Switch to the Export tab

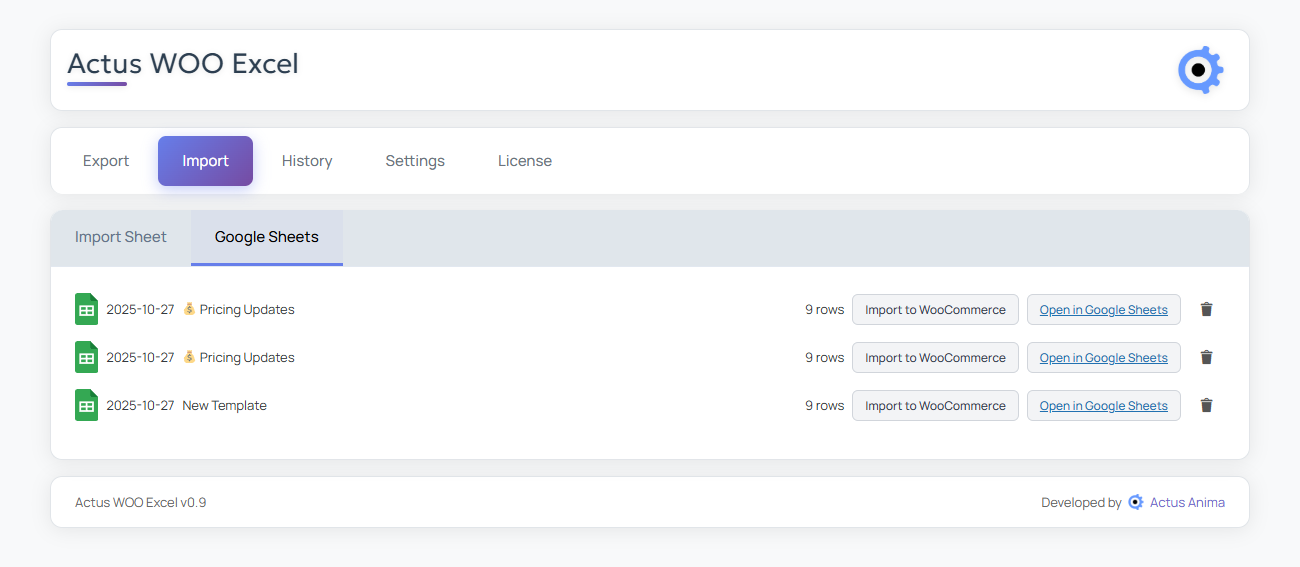(106, 161)
